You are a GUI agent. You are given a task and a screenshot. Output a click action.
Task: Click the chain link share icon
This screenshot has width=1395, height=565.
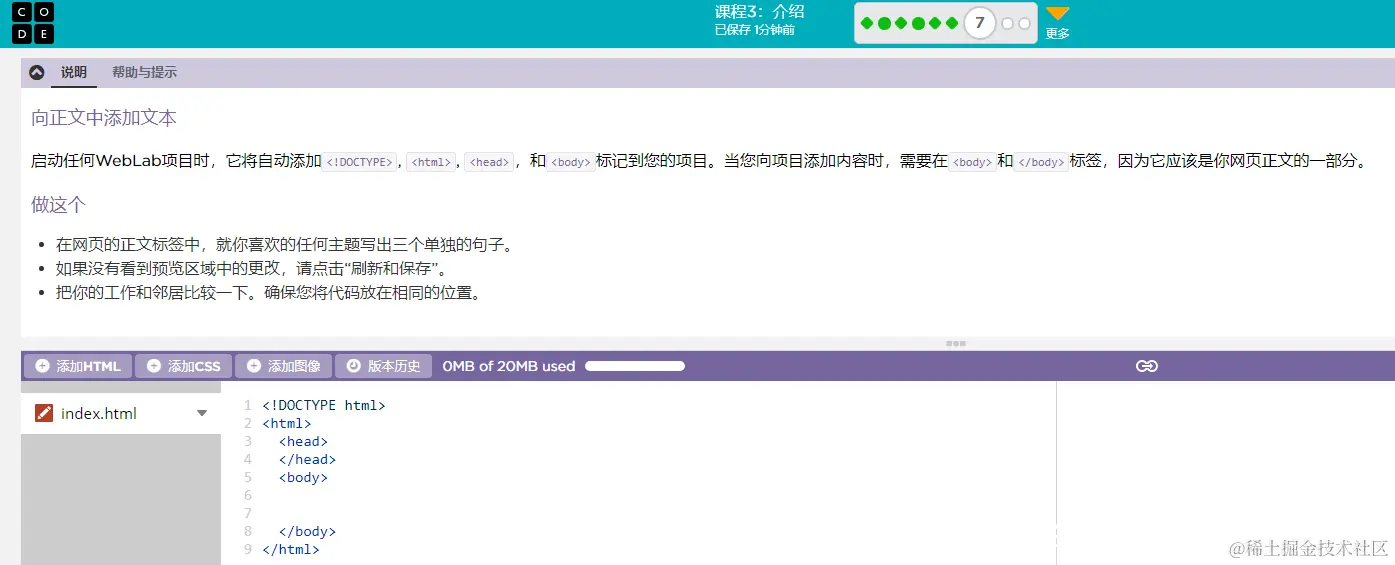[x=1147, y=366]
